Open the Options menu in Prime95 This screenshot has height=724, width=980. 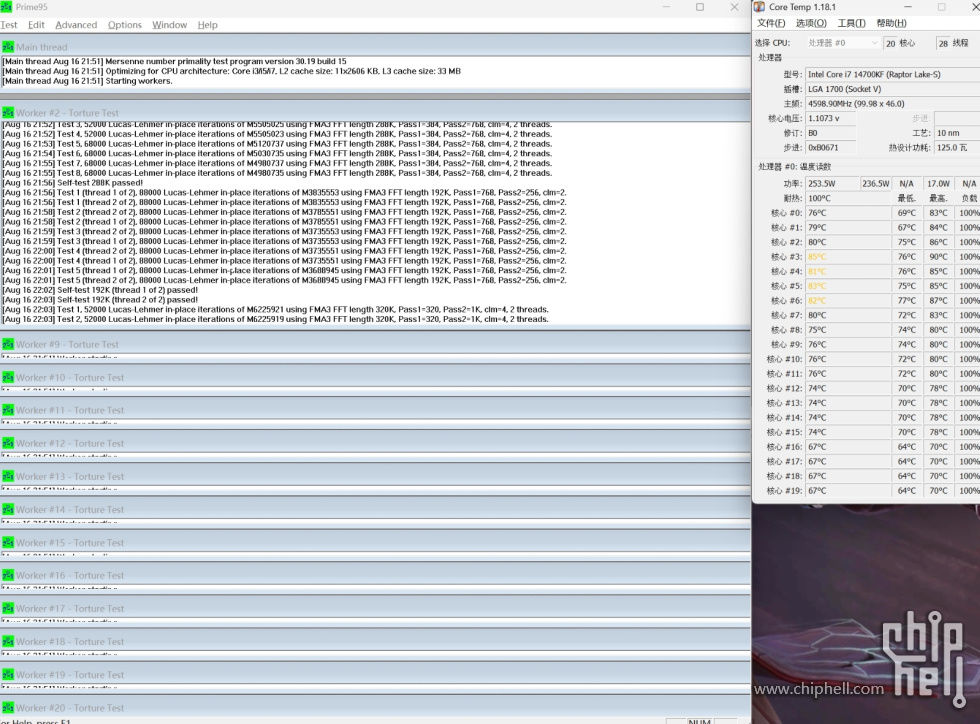(x=125, y=25)
